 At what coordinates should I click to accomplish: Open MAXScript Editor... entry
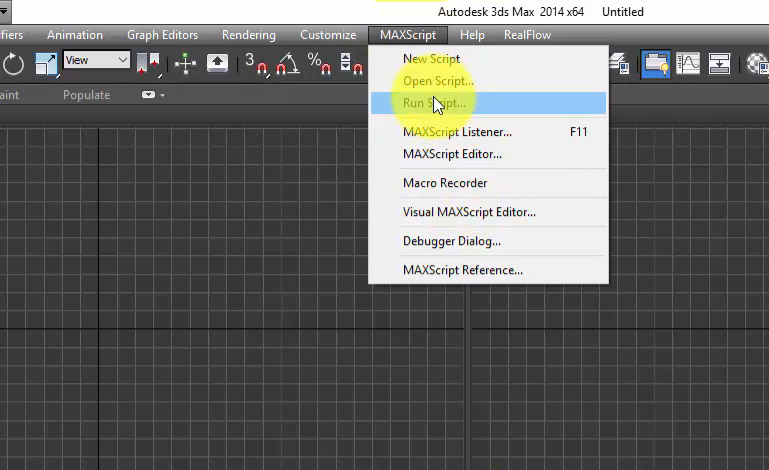[x=488, y=154]
